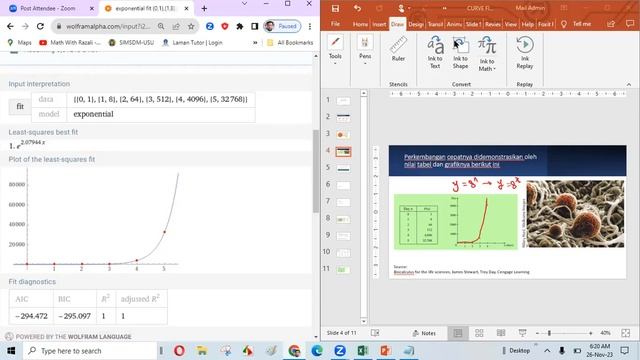Open the Maps bookmark
Image resolution: width=640 pixels, height=360 pixels.
point(20,42)
